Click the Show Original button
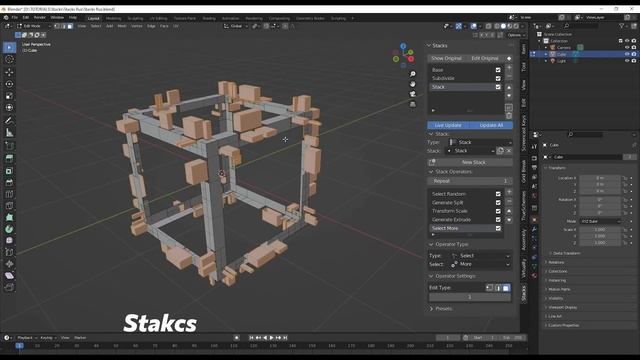The width and height of the screenshot is (640, 360). (x=447, y=58)
